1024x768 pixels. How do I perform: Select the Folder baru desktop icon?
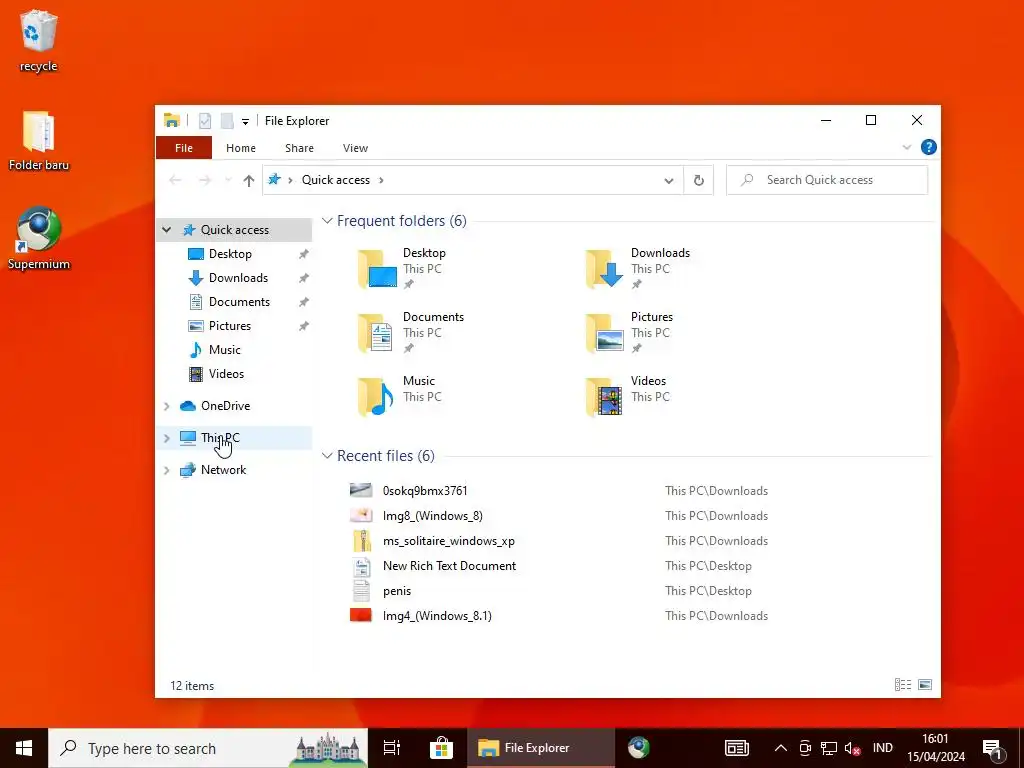click(39, 140)
